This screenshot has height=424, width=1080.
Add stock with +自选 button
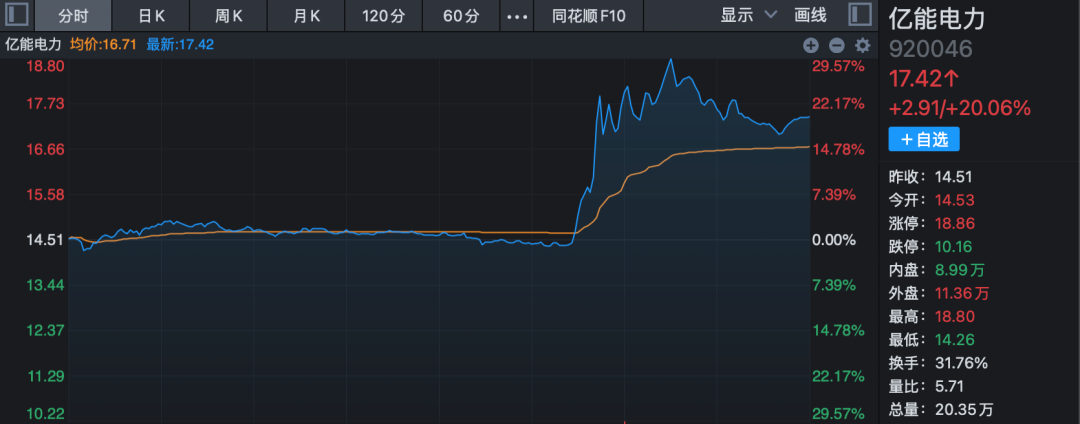click(x=923, y=139)
